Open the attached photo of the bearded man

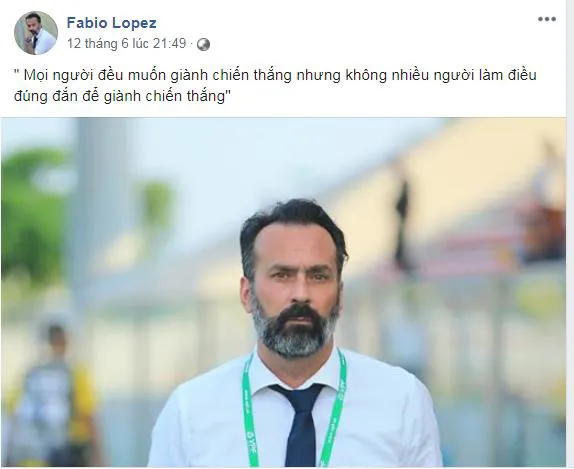click(283, 292)
